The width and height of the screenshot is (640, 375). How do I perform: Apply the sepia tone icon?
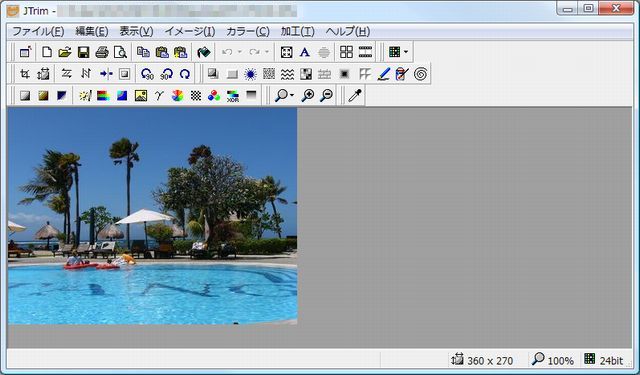click(43, 95)
